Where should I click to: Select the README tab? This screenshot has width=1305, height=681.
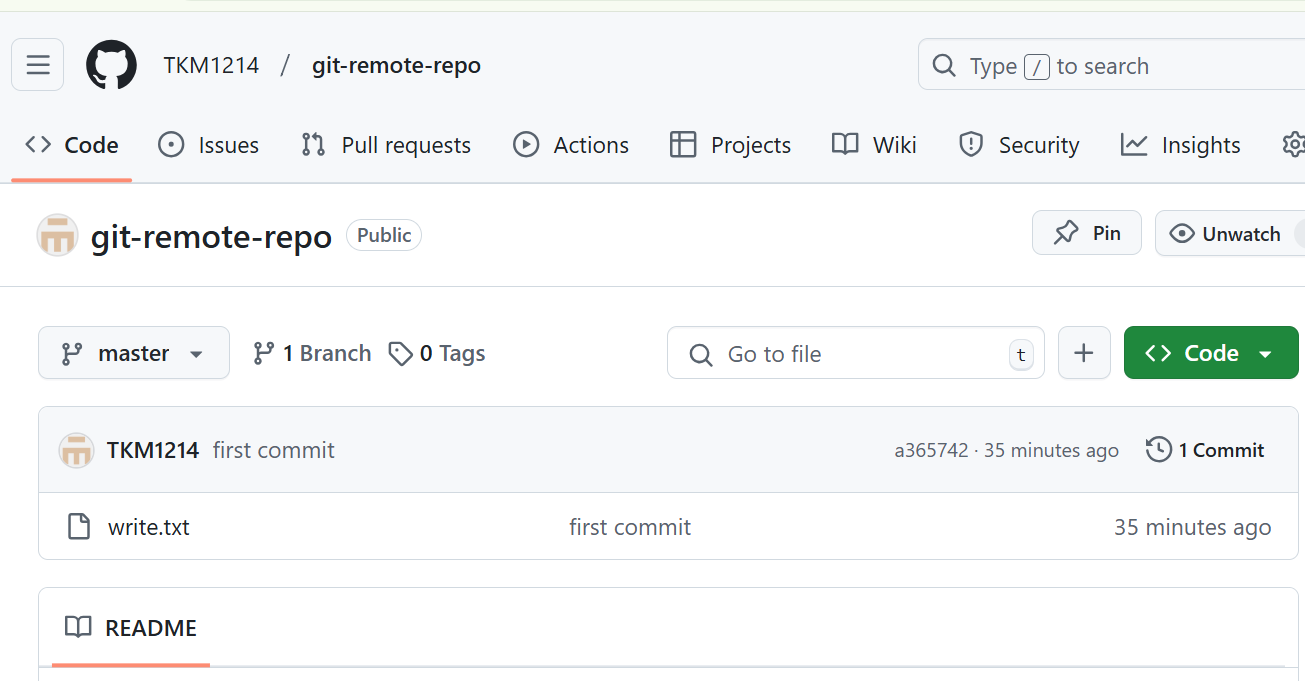click(131, 628)
